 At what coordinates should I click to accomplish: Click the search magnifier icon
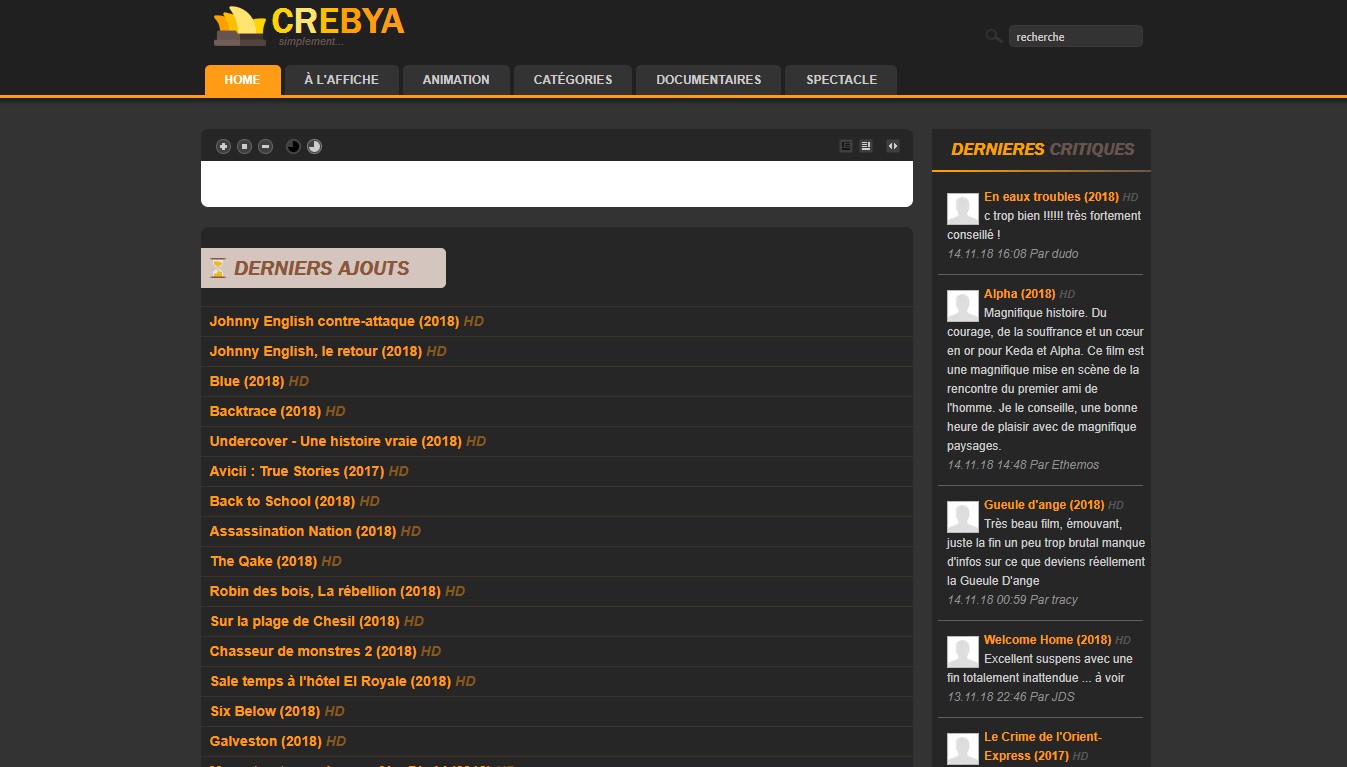coord(993,35)
